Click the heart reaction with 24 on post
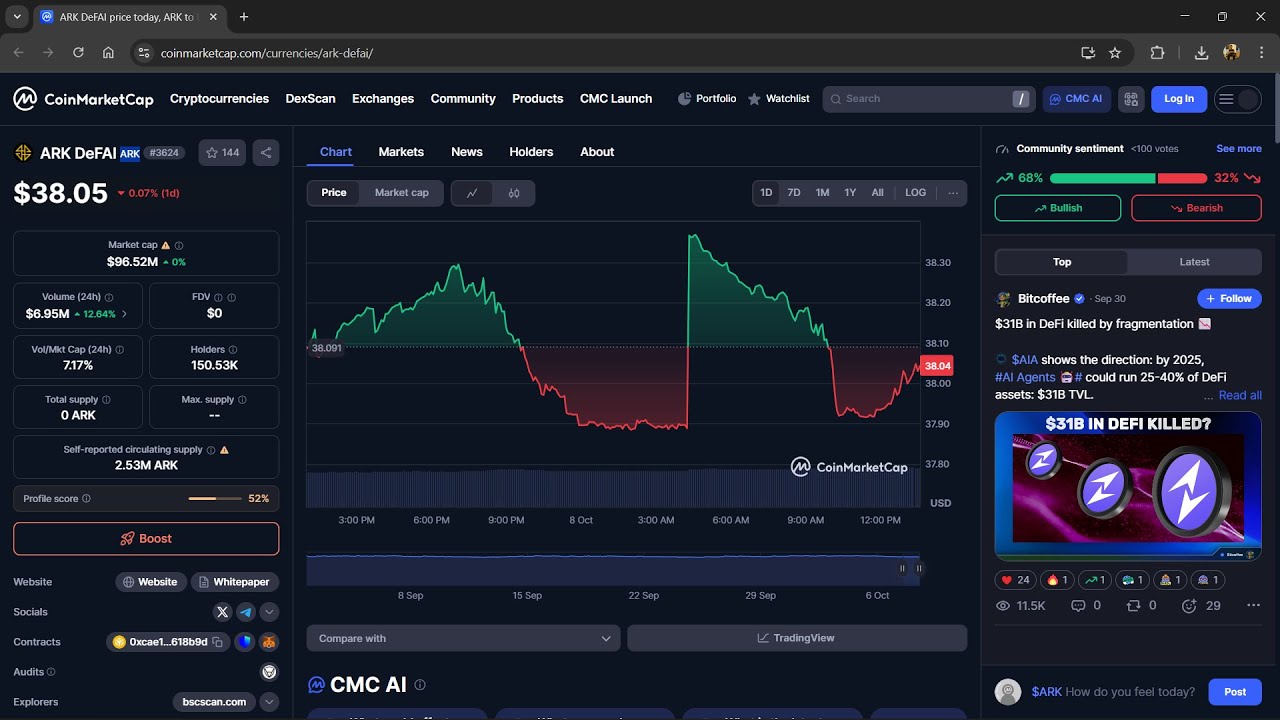This screenshot has height=720, width=1280. [1014, 580]
